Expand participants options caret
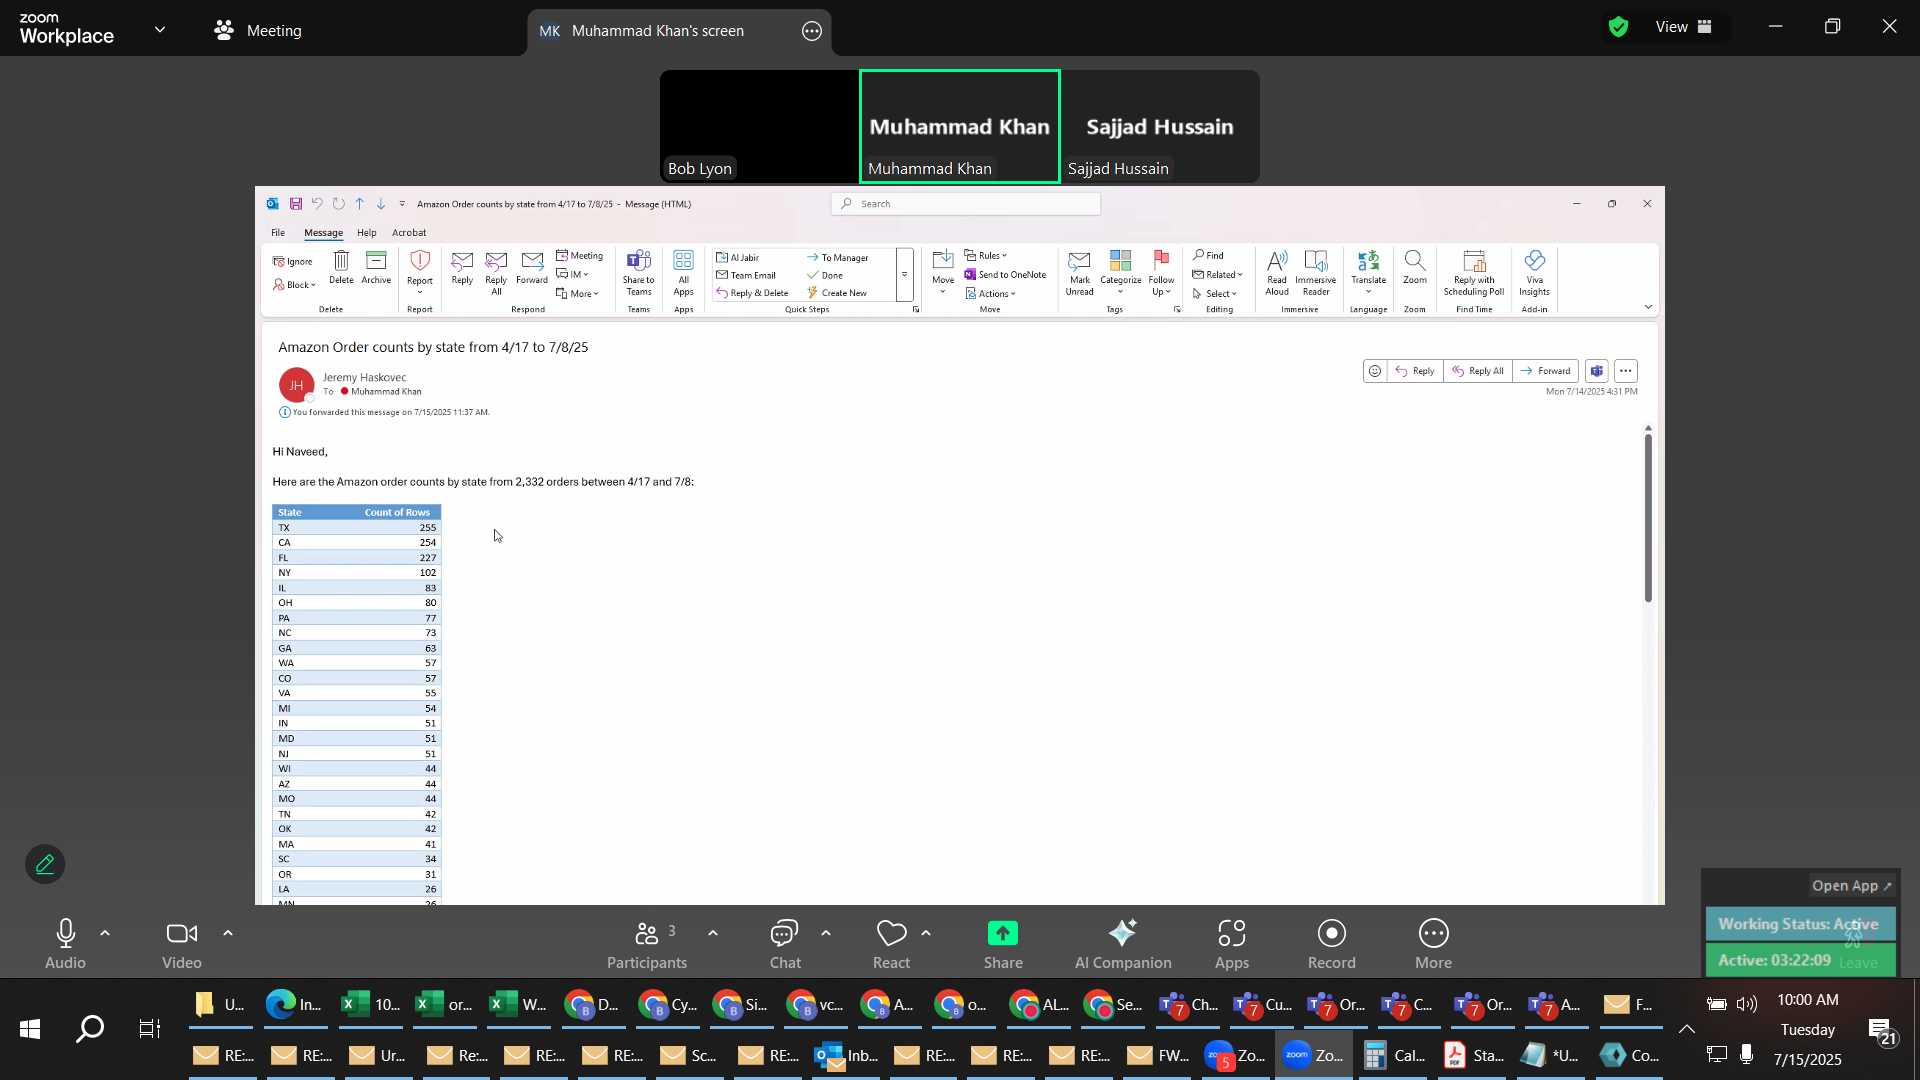1920x1080 pixels. pyautogui.click(x=713, y=934)
